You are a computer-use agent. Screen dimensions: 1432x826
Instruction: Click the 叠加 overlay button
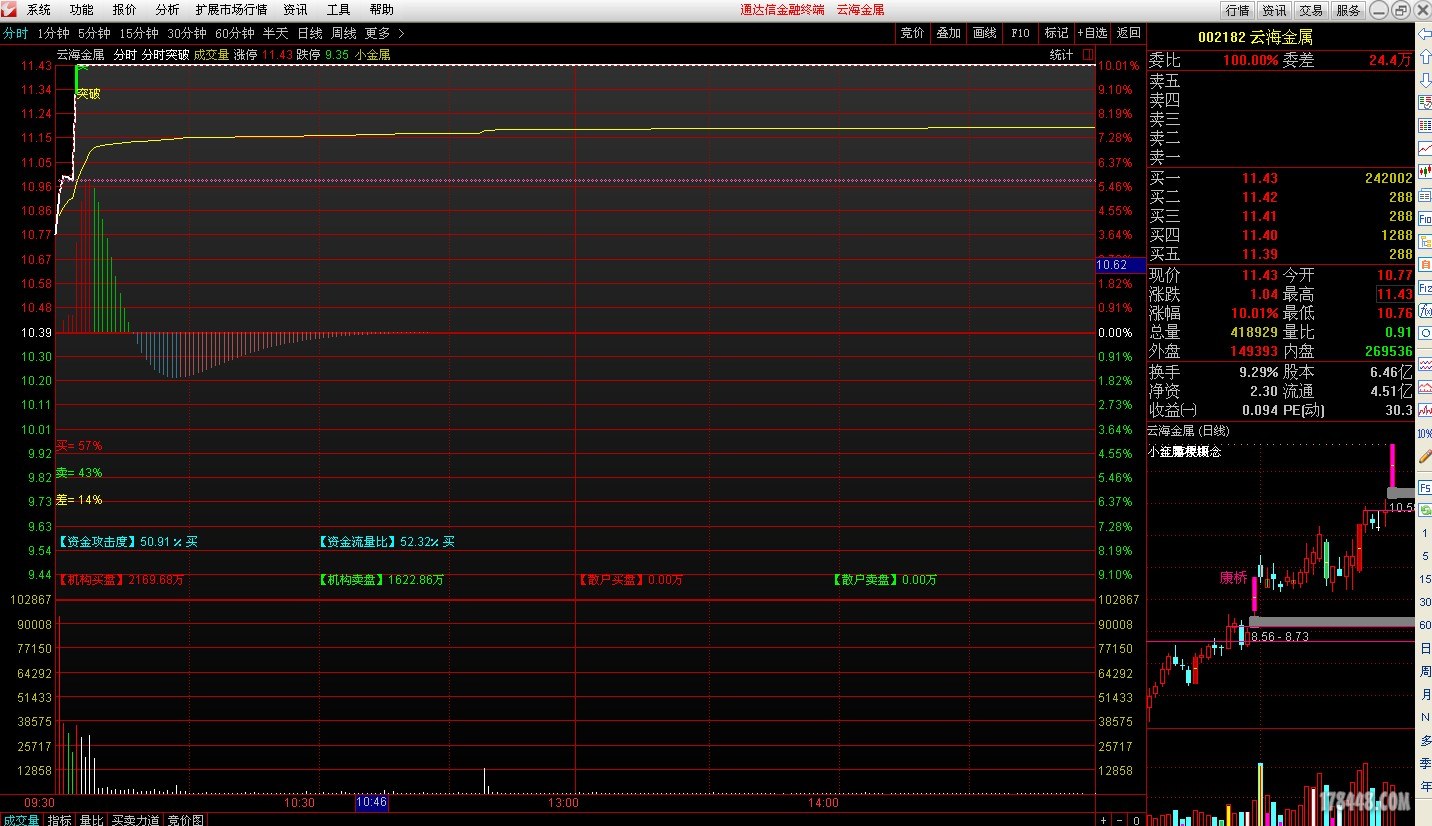pyautogui.click(x=948, y=33)
